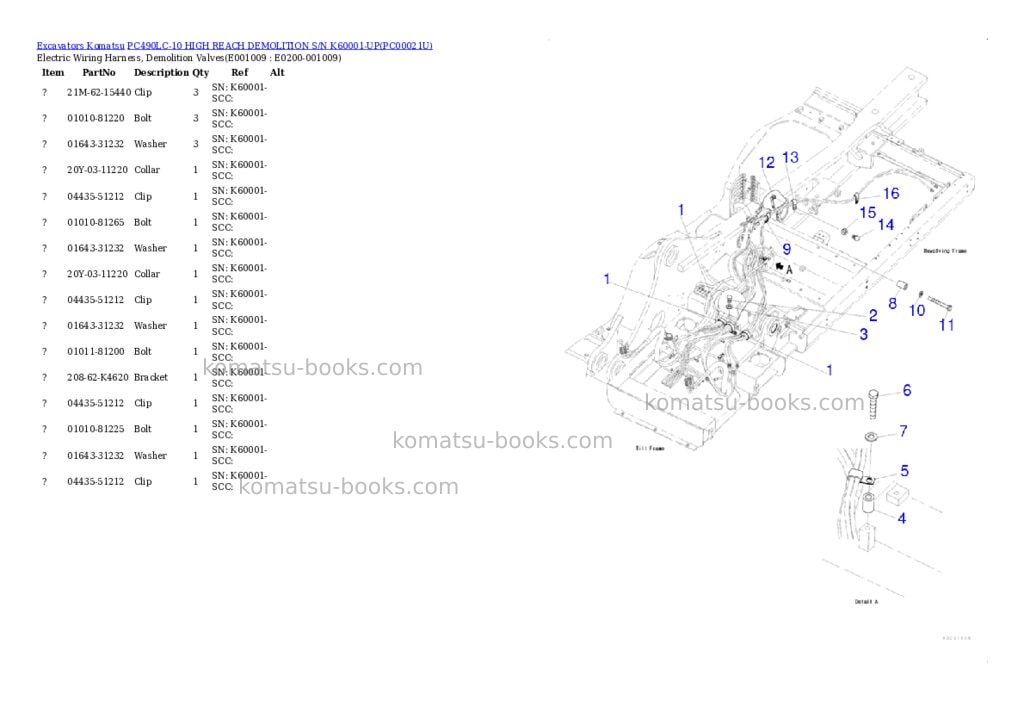Select part number 21M-62-15440
Image resolution: width=1024 pixels, height=725 pixels.
(99, 93)
